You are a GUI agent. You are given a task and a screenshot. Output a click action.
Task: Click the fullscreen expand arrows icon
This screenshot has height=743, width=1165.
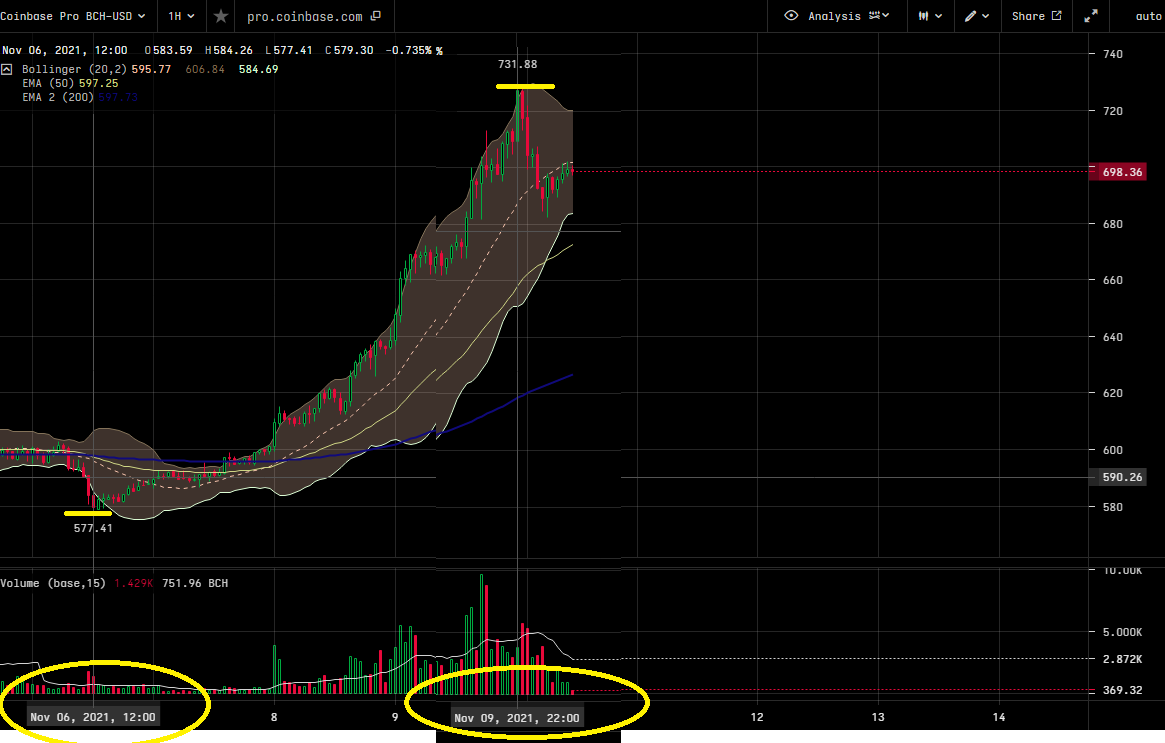pos(1091,16)
